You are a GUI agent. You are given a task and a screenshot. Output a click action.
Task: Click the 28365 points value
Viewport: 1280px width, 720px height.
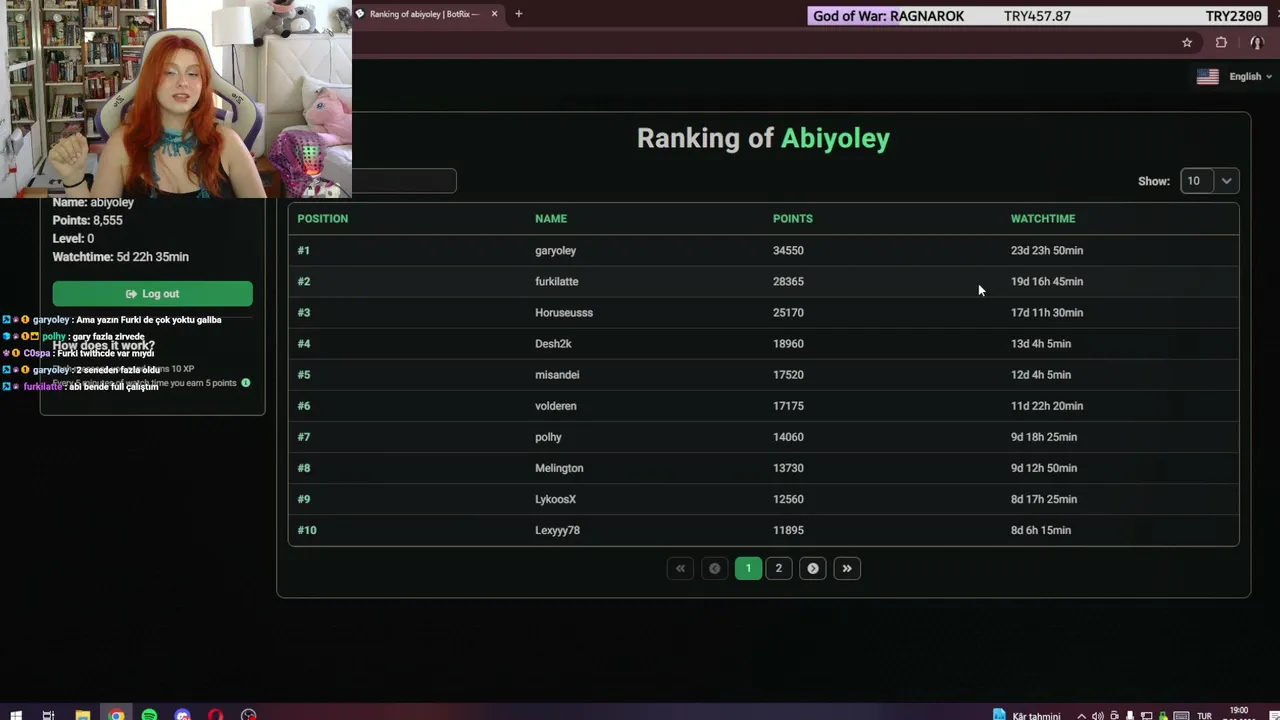788,282
